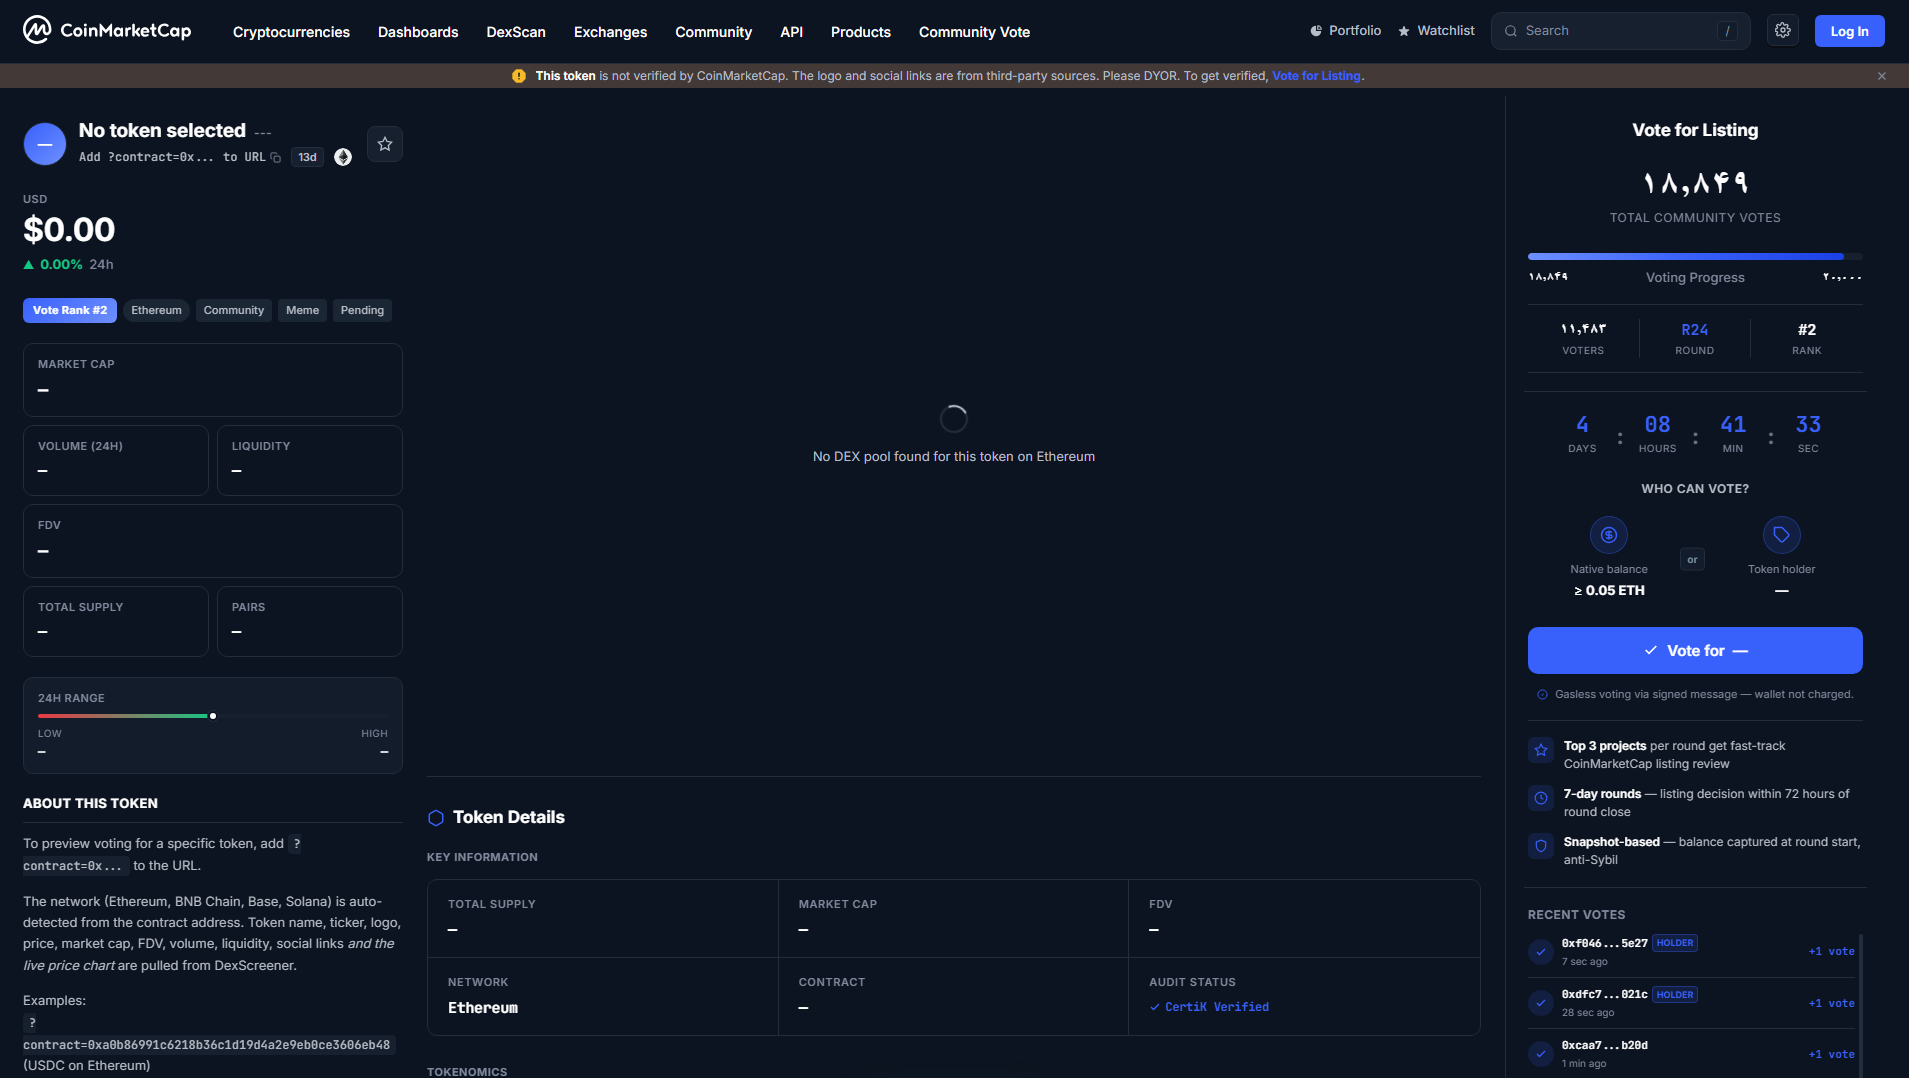Screen dimensions: 1909x1078
Task: Click the recent votes scrollbar
Action: pos(1861,1005)
